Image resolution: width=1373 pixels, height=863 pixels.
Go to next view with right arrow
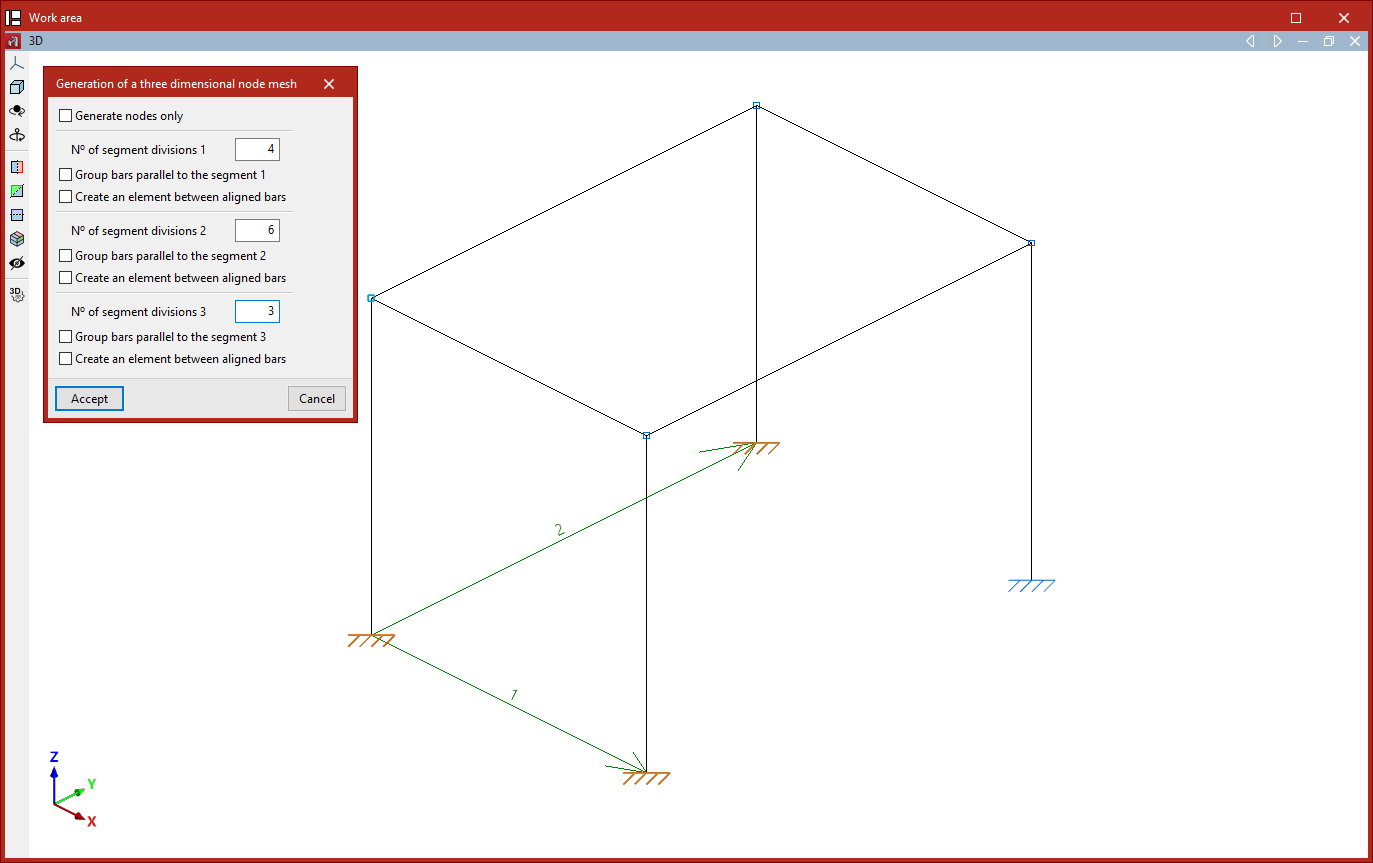1277,41
